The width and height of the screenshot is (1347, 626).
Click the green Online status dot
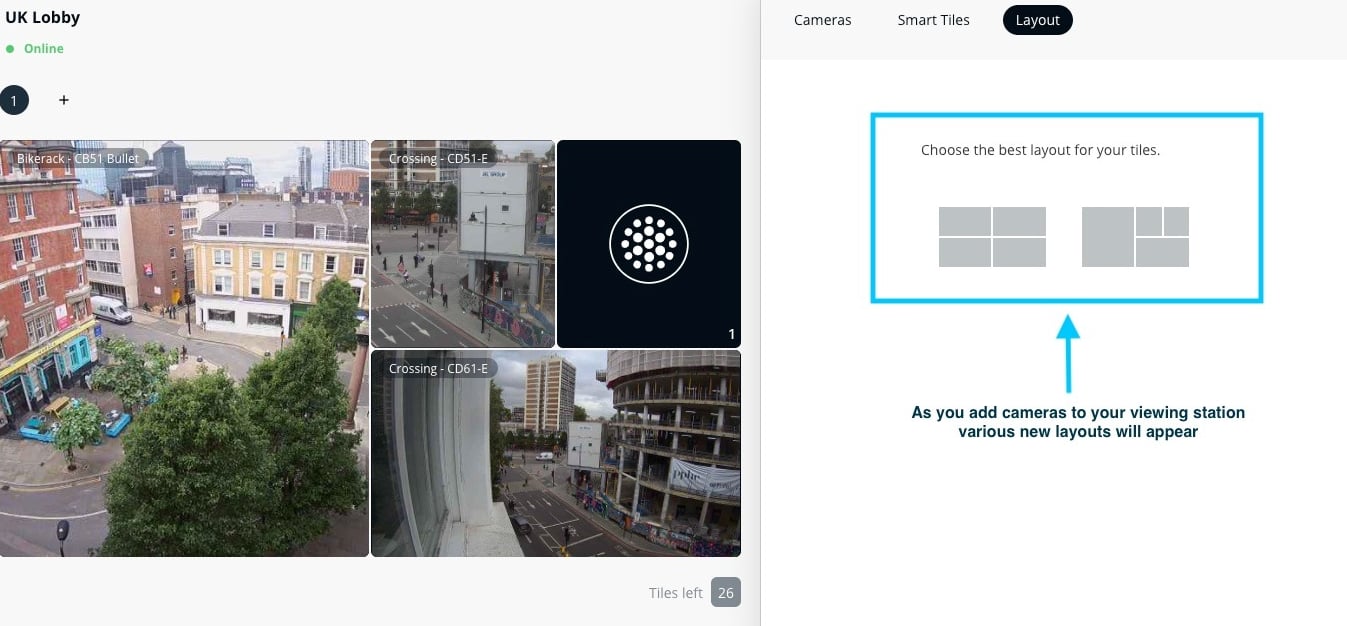[x=10, y=49]
